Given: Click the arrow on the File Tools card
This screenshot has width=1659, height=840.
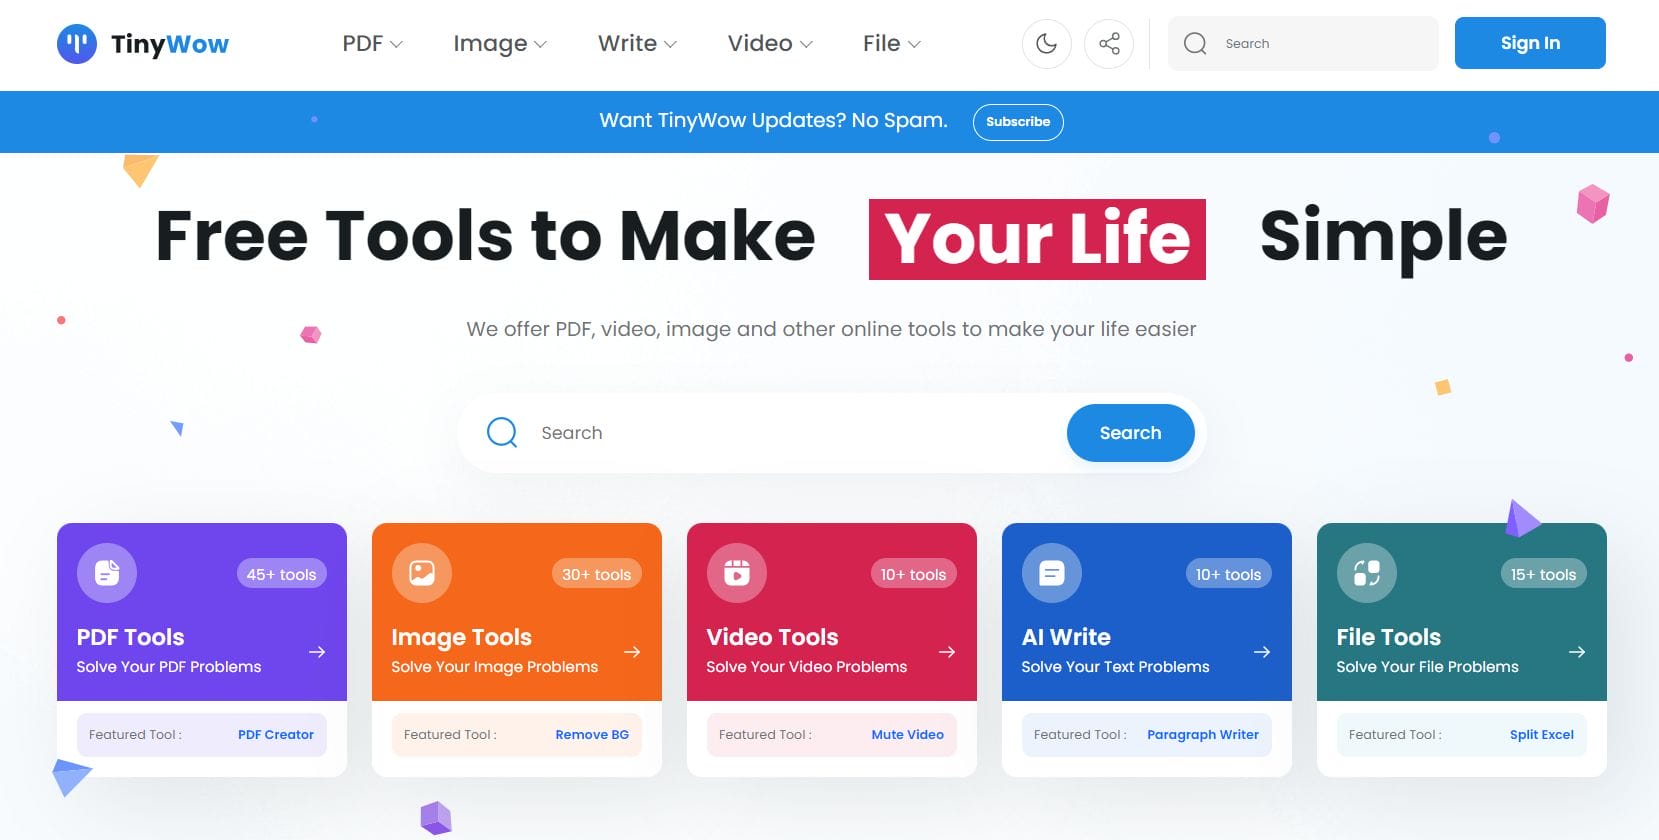Looking at the screenshot, I should 1577,652.
